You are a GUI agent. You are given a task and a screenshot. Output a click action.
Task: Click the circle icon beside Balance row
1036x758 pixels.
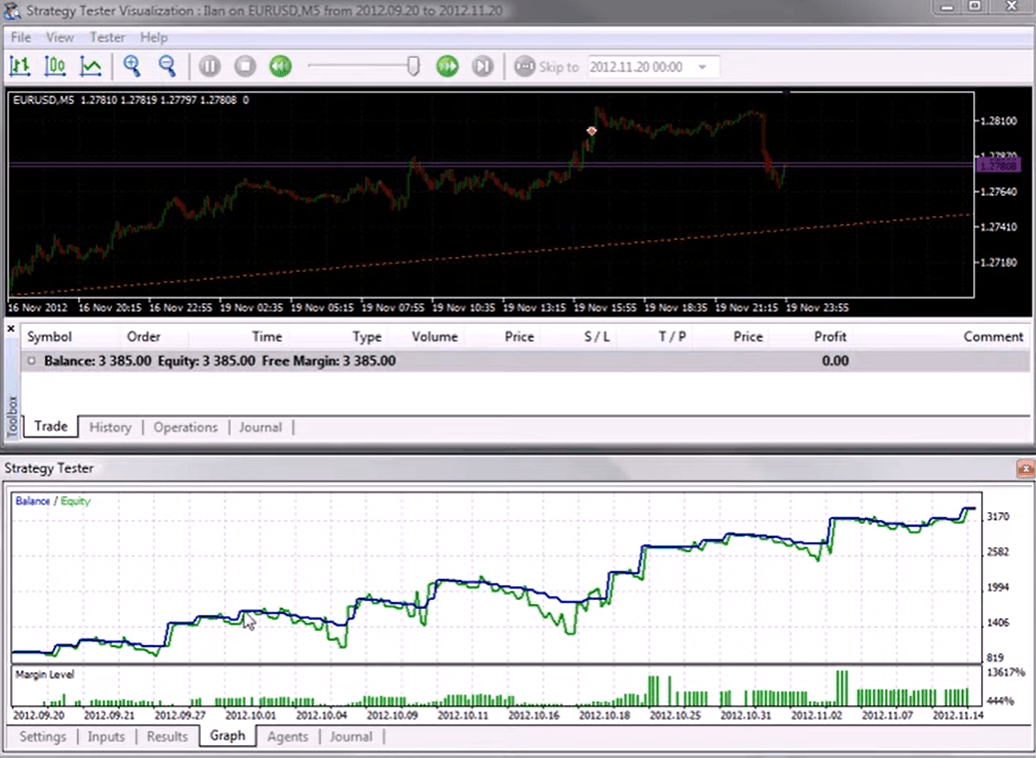[31, 361]
